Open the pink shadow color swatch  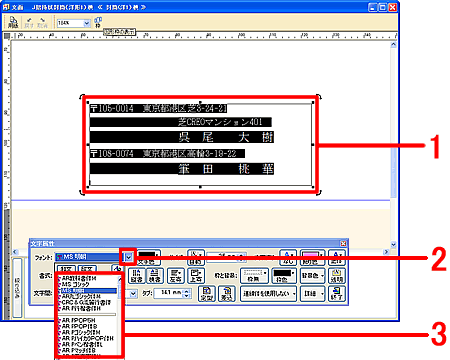click(312, 258)
